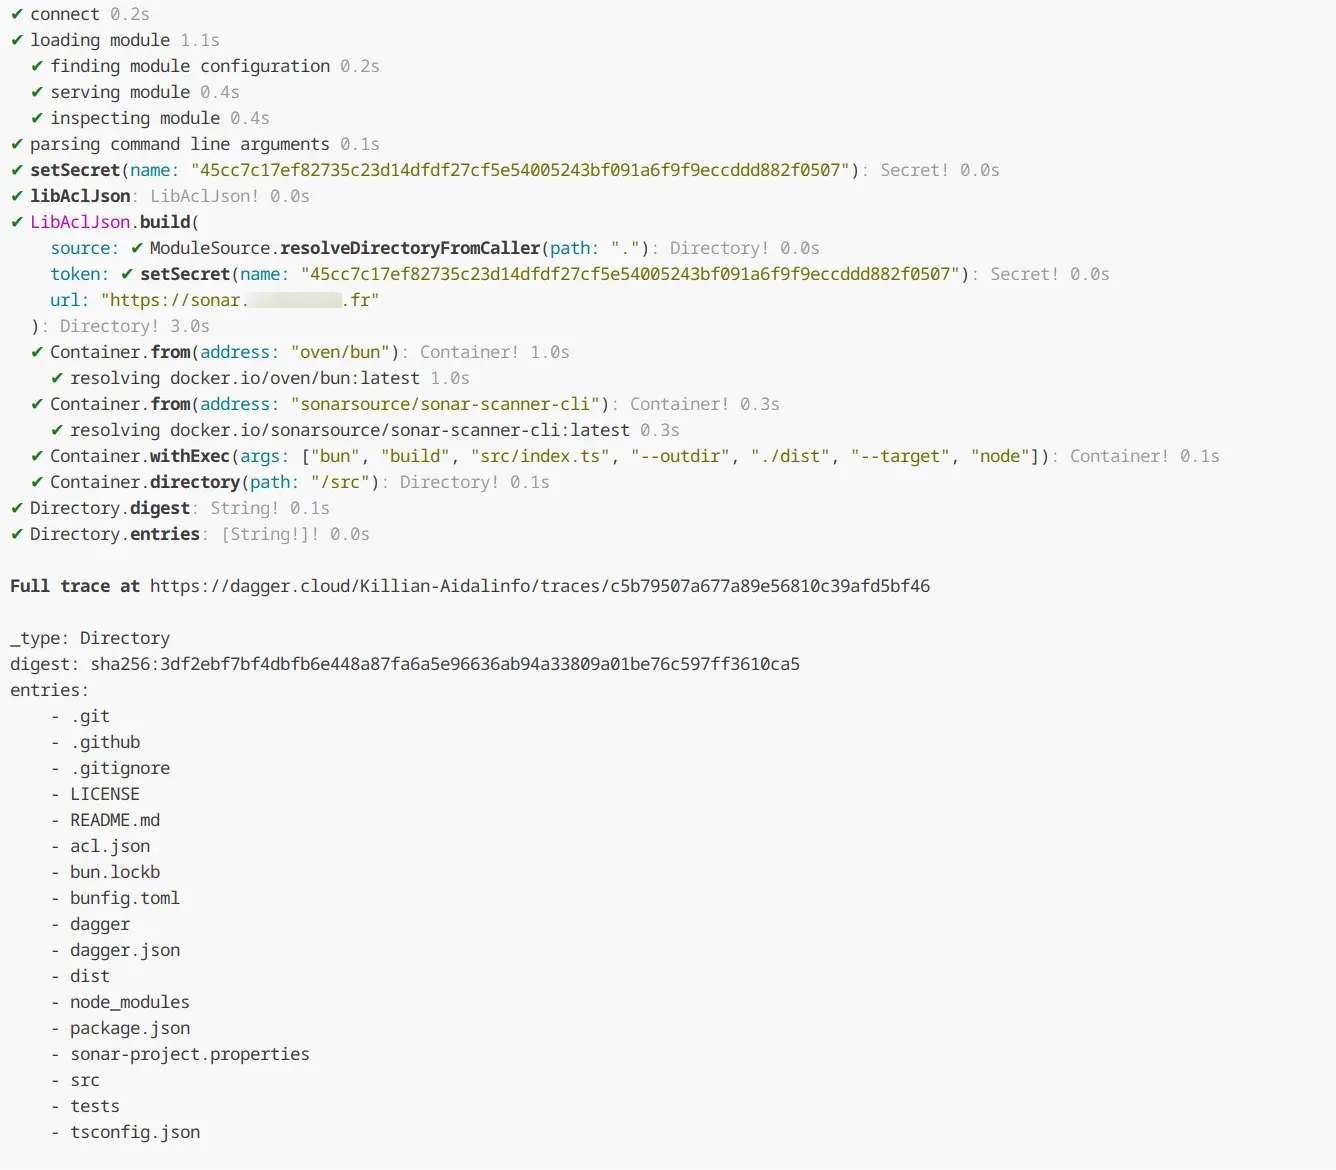This screenshot has width=1336, height=1170.
Task: Click the checkmark beside 'Container.withExec'
Action: coord(37,456)
